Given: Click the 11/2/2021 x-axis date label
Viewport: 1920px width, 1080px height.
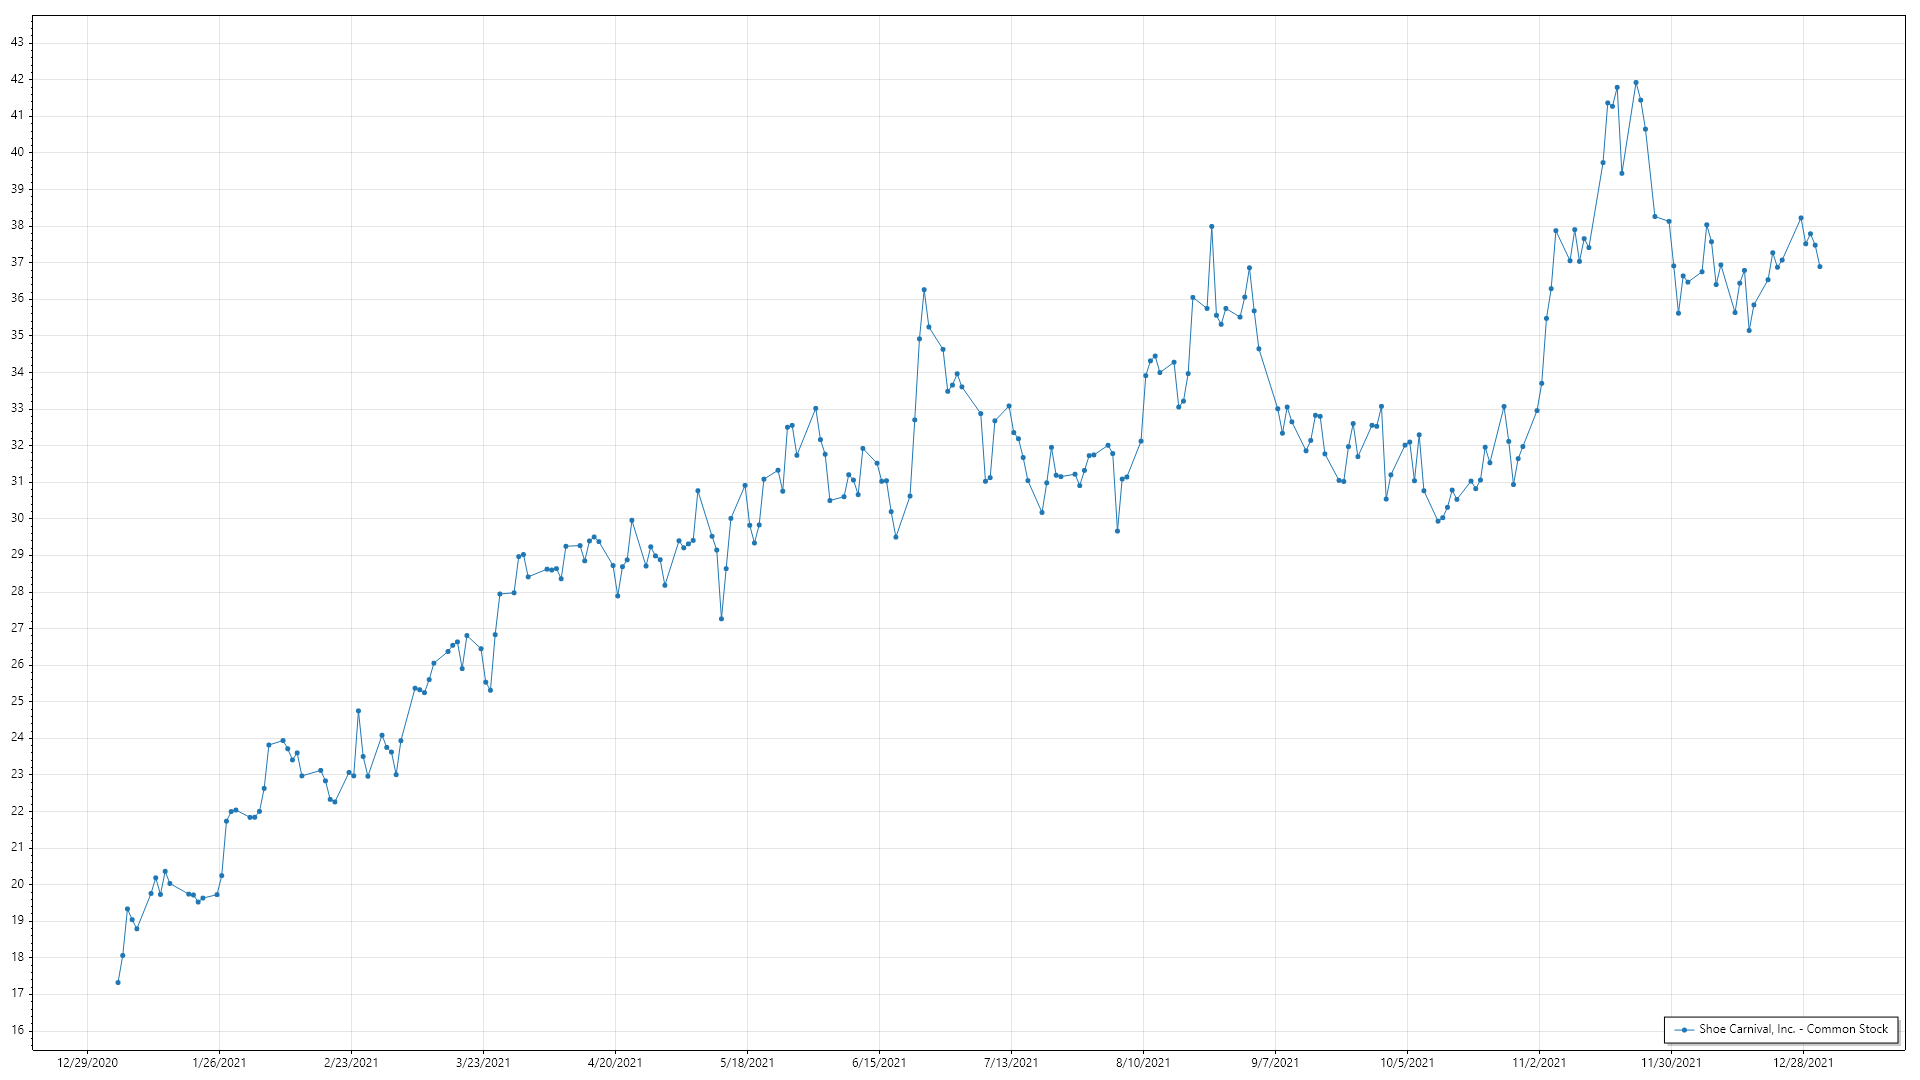Looking at the screenshot, I should (1539, 1063).
